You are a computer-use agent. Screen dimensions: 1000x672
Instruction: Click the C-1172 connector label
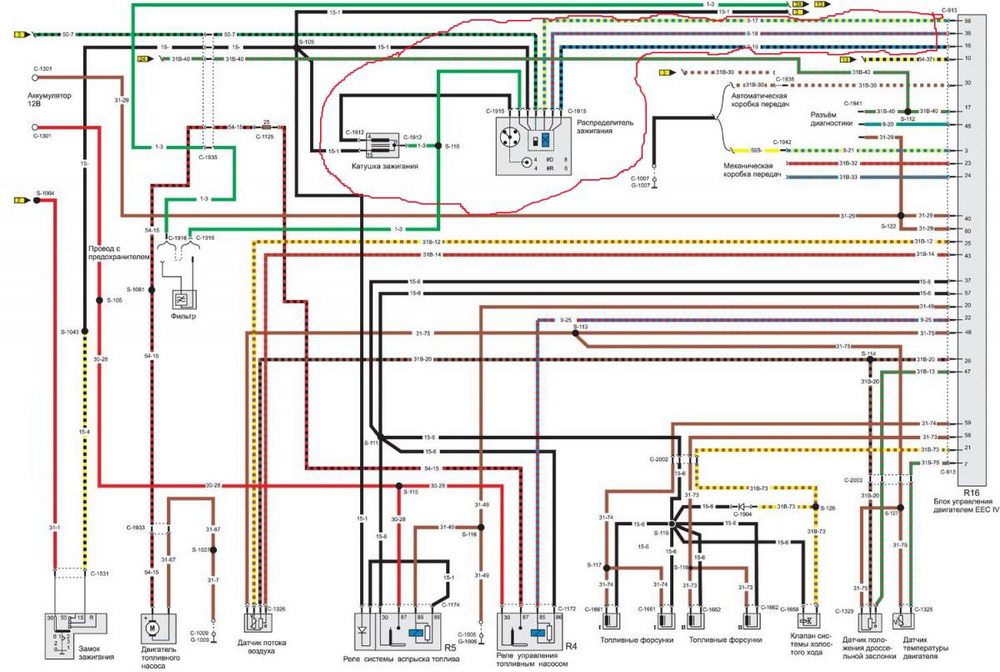566,609
